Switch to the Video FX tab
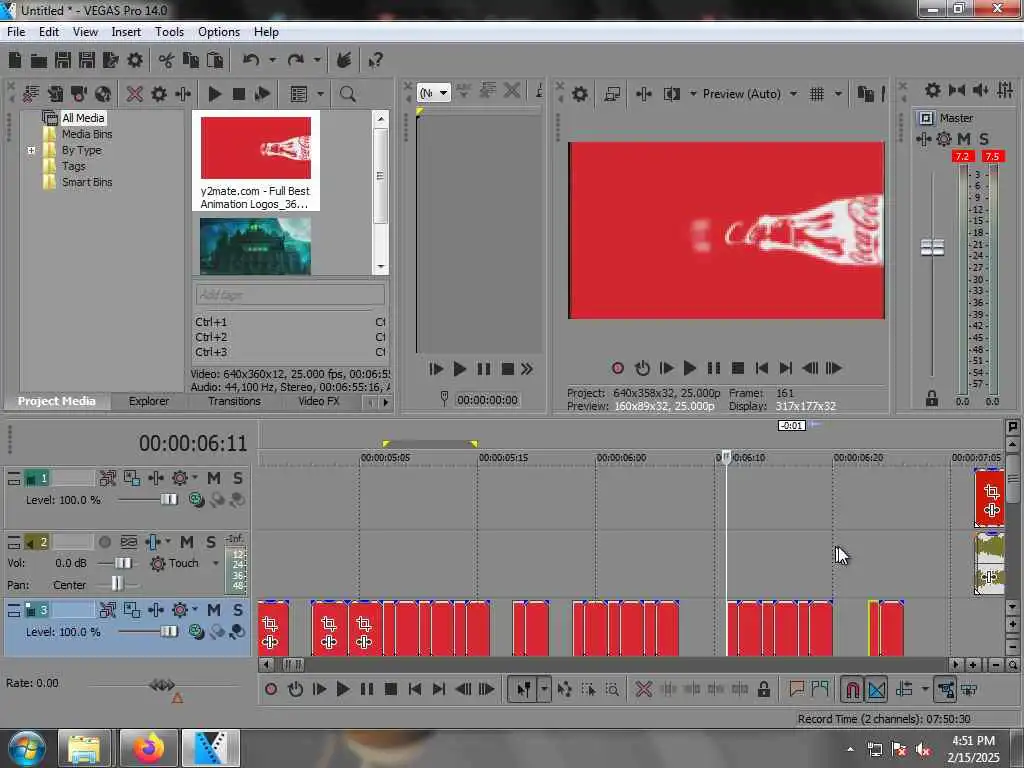 coord(319,402)
